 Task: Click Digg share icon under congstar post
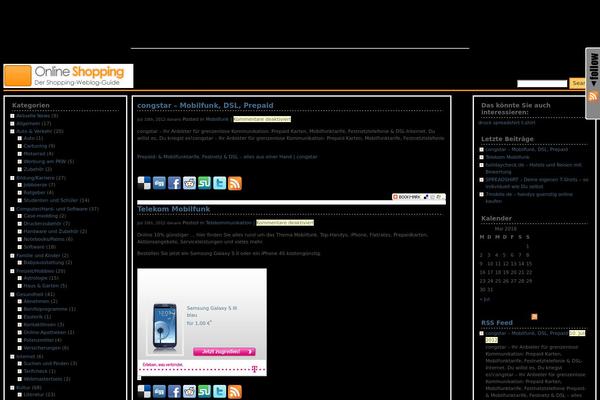coord(159,183)
